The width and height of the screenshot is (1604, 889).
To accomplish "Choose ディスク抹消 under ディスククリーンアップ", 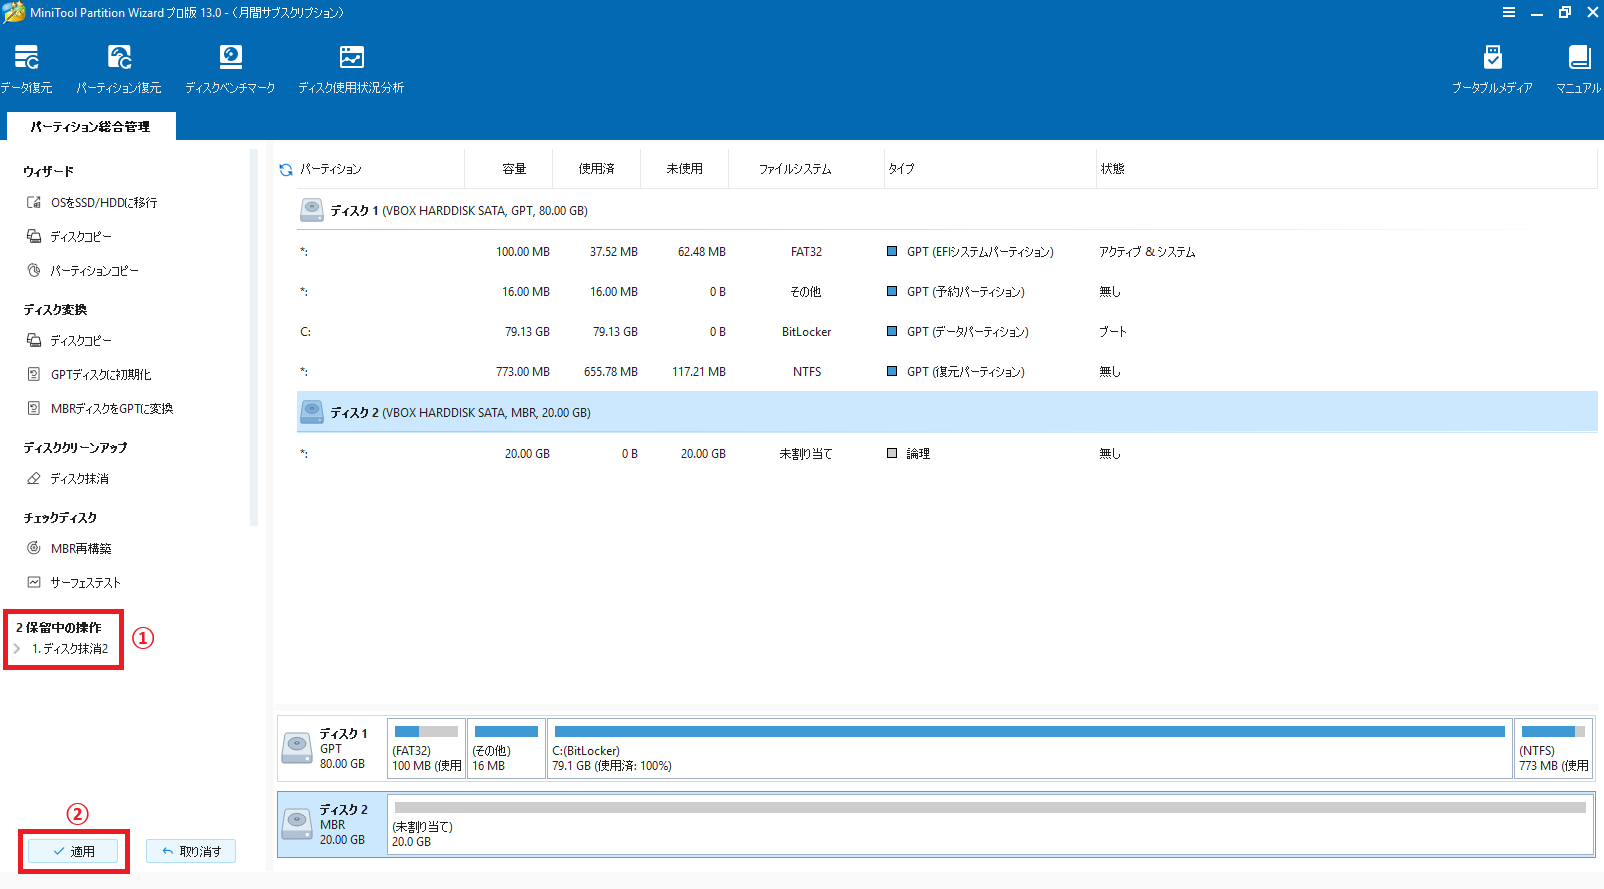I will coord(79,479).
